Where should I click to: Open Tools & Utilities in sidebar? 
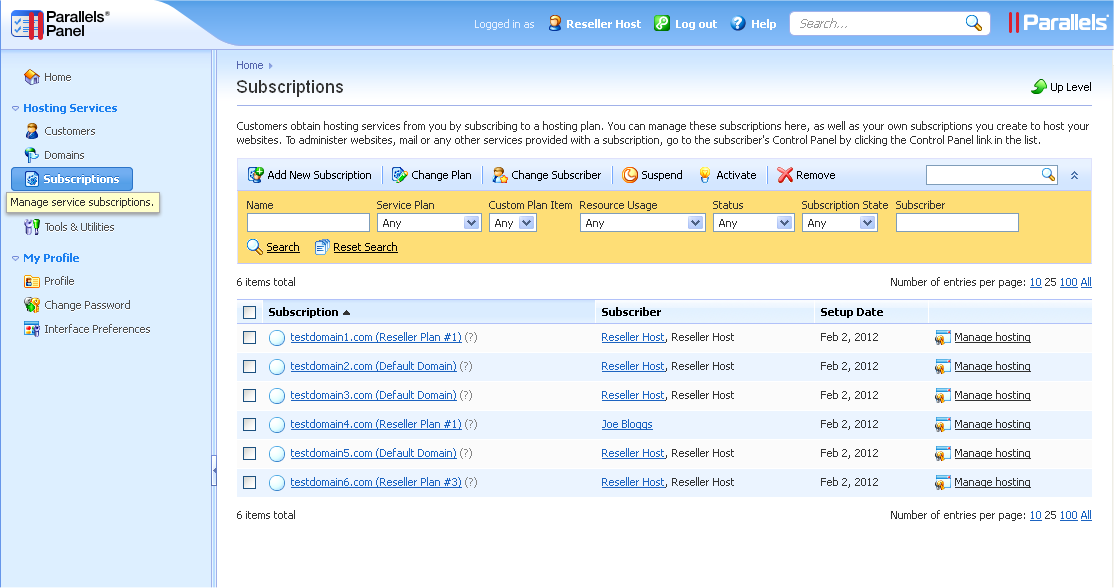(x=79, y=227)
